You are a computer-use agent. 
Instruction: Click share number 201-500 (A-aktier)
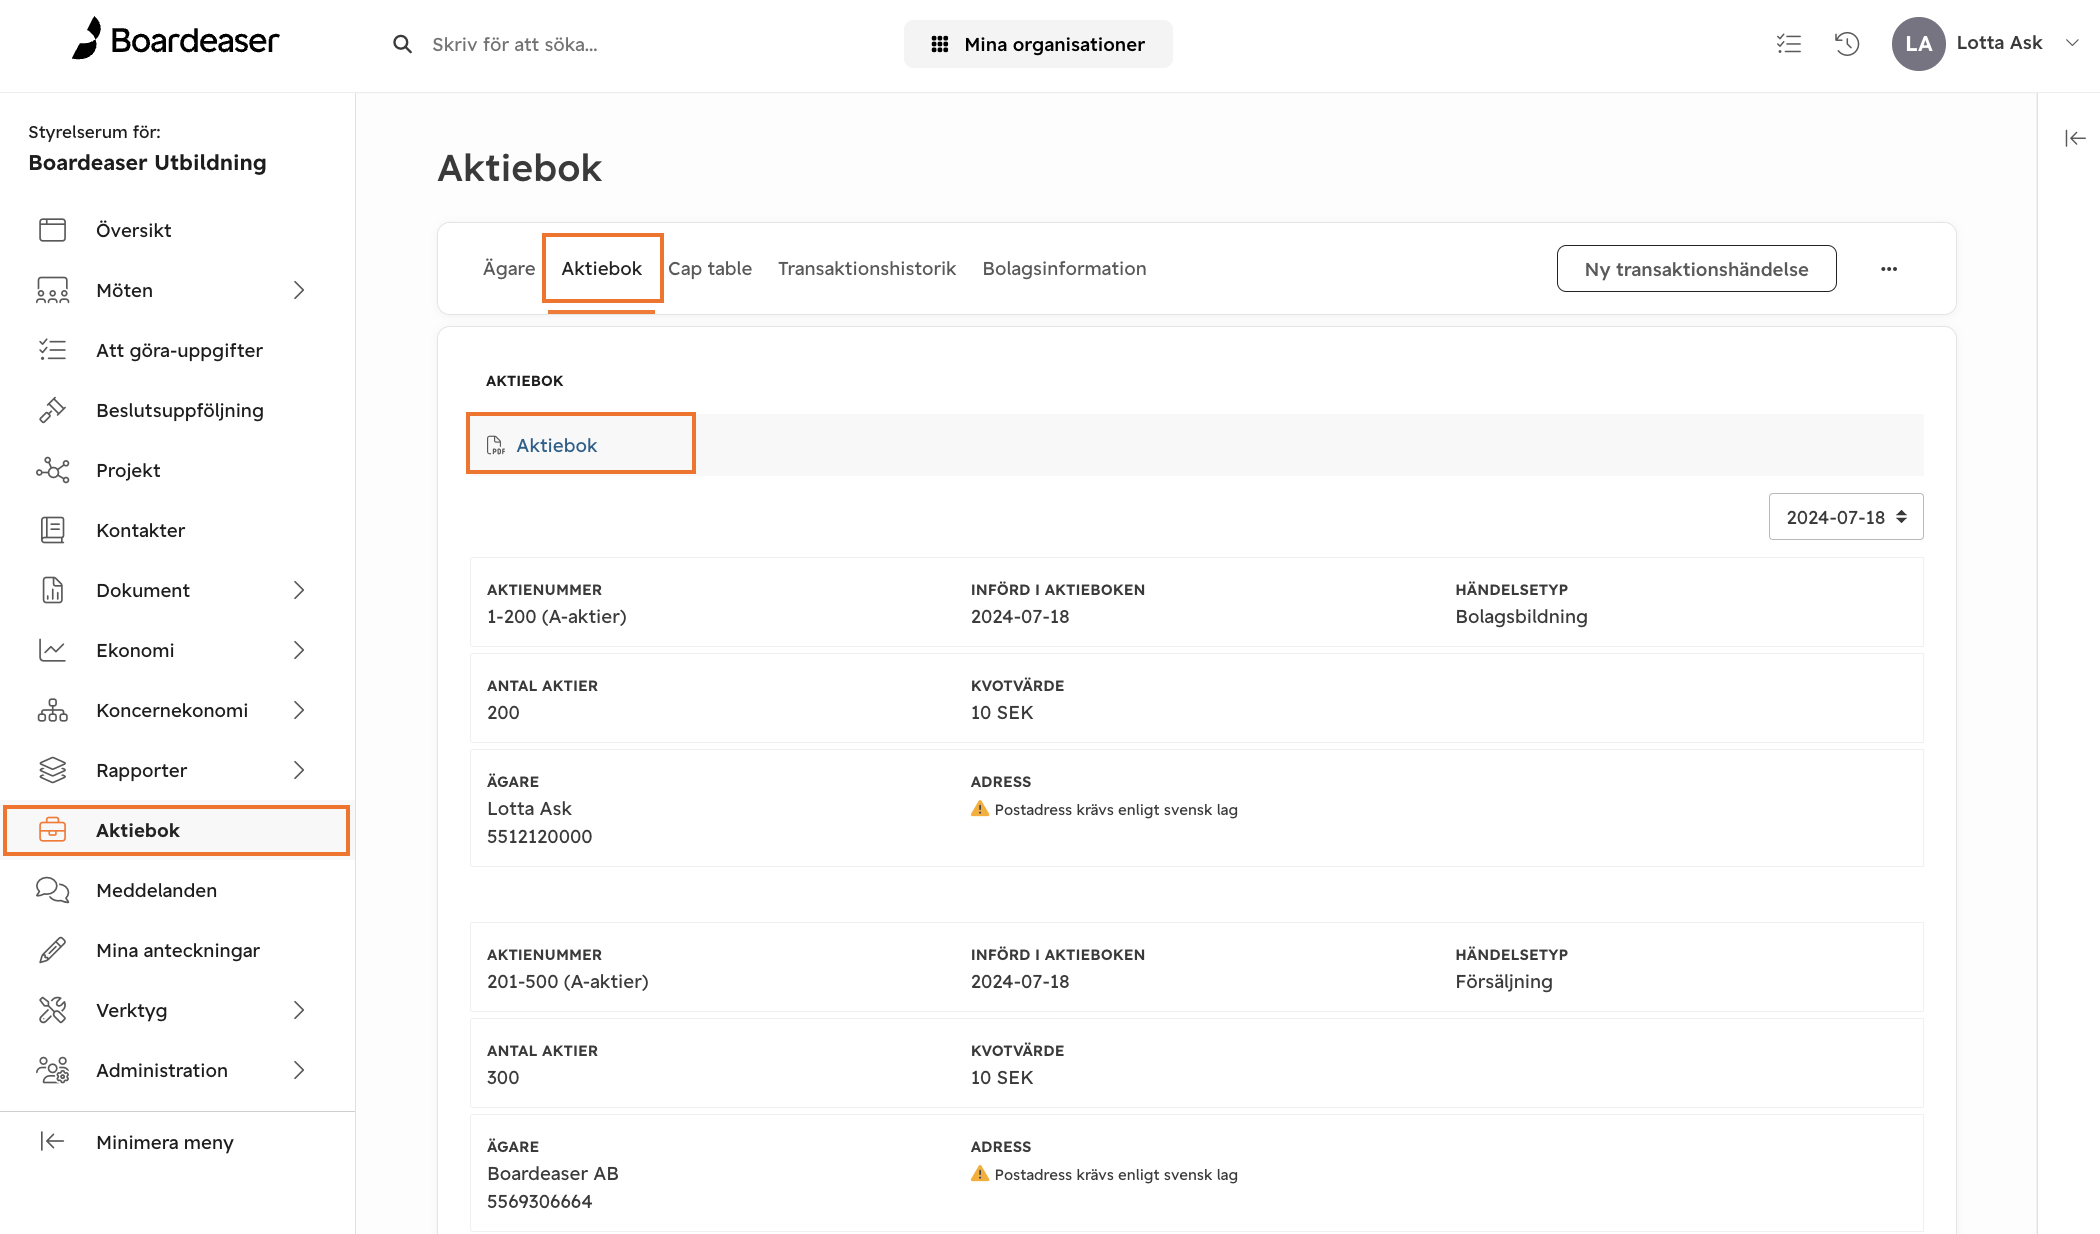pyautogui.click(x=567, y=981)
